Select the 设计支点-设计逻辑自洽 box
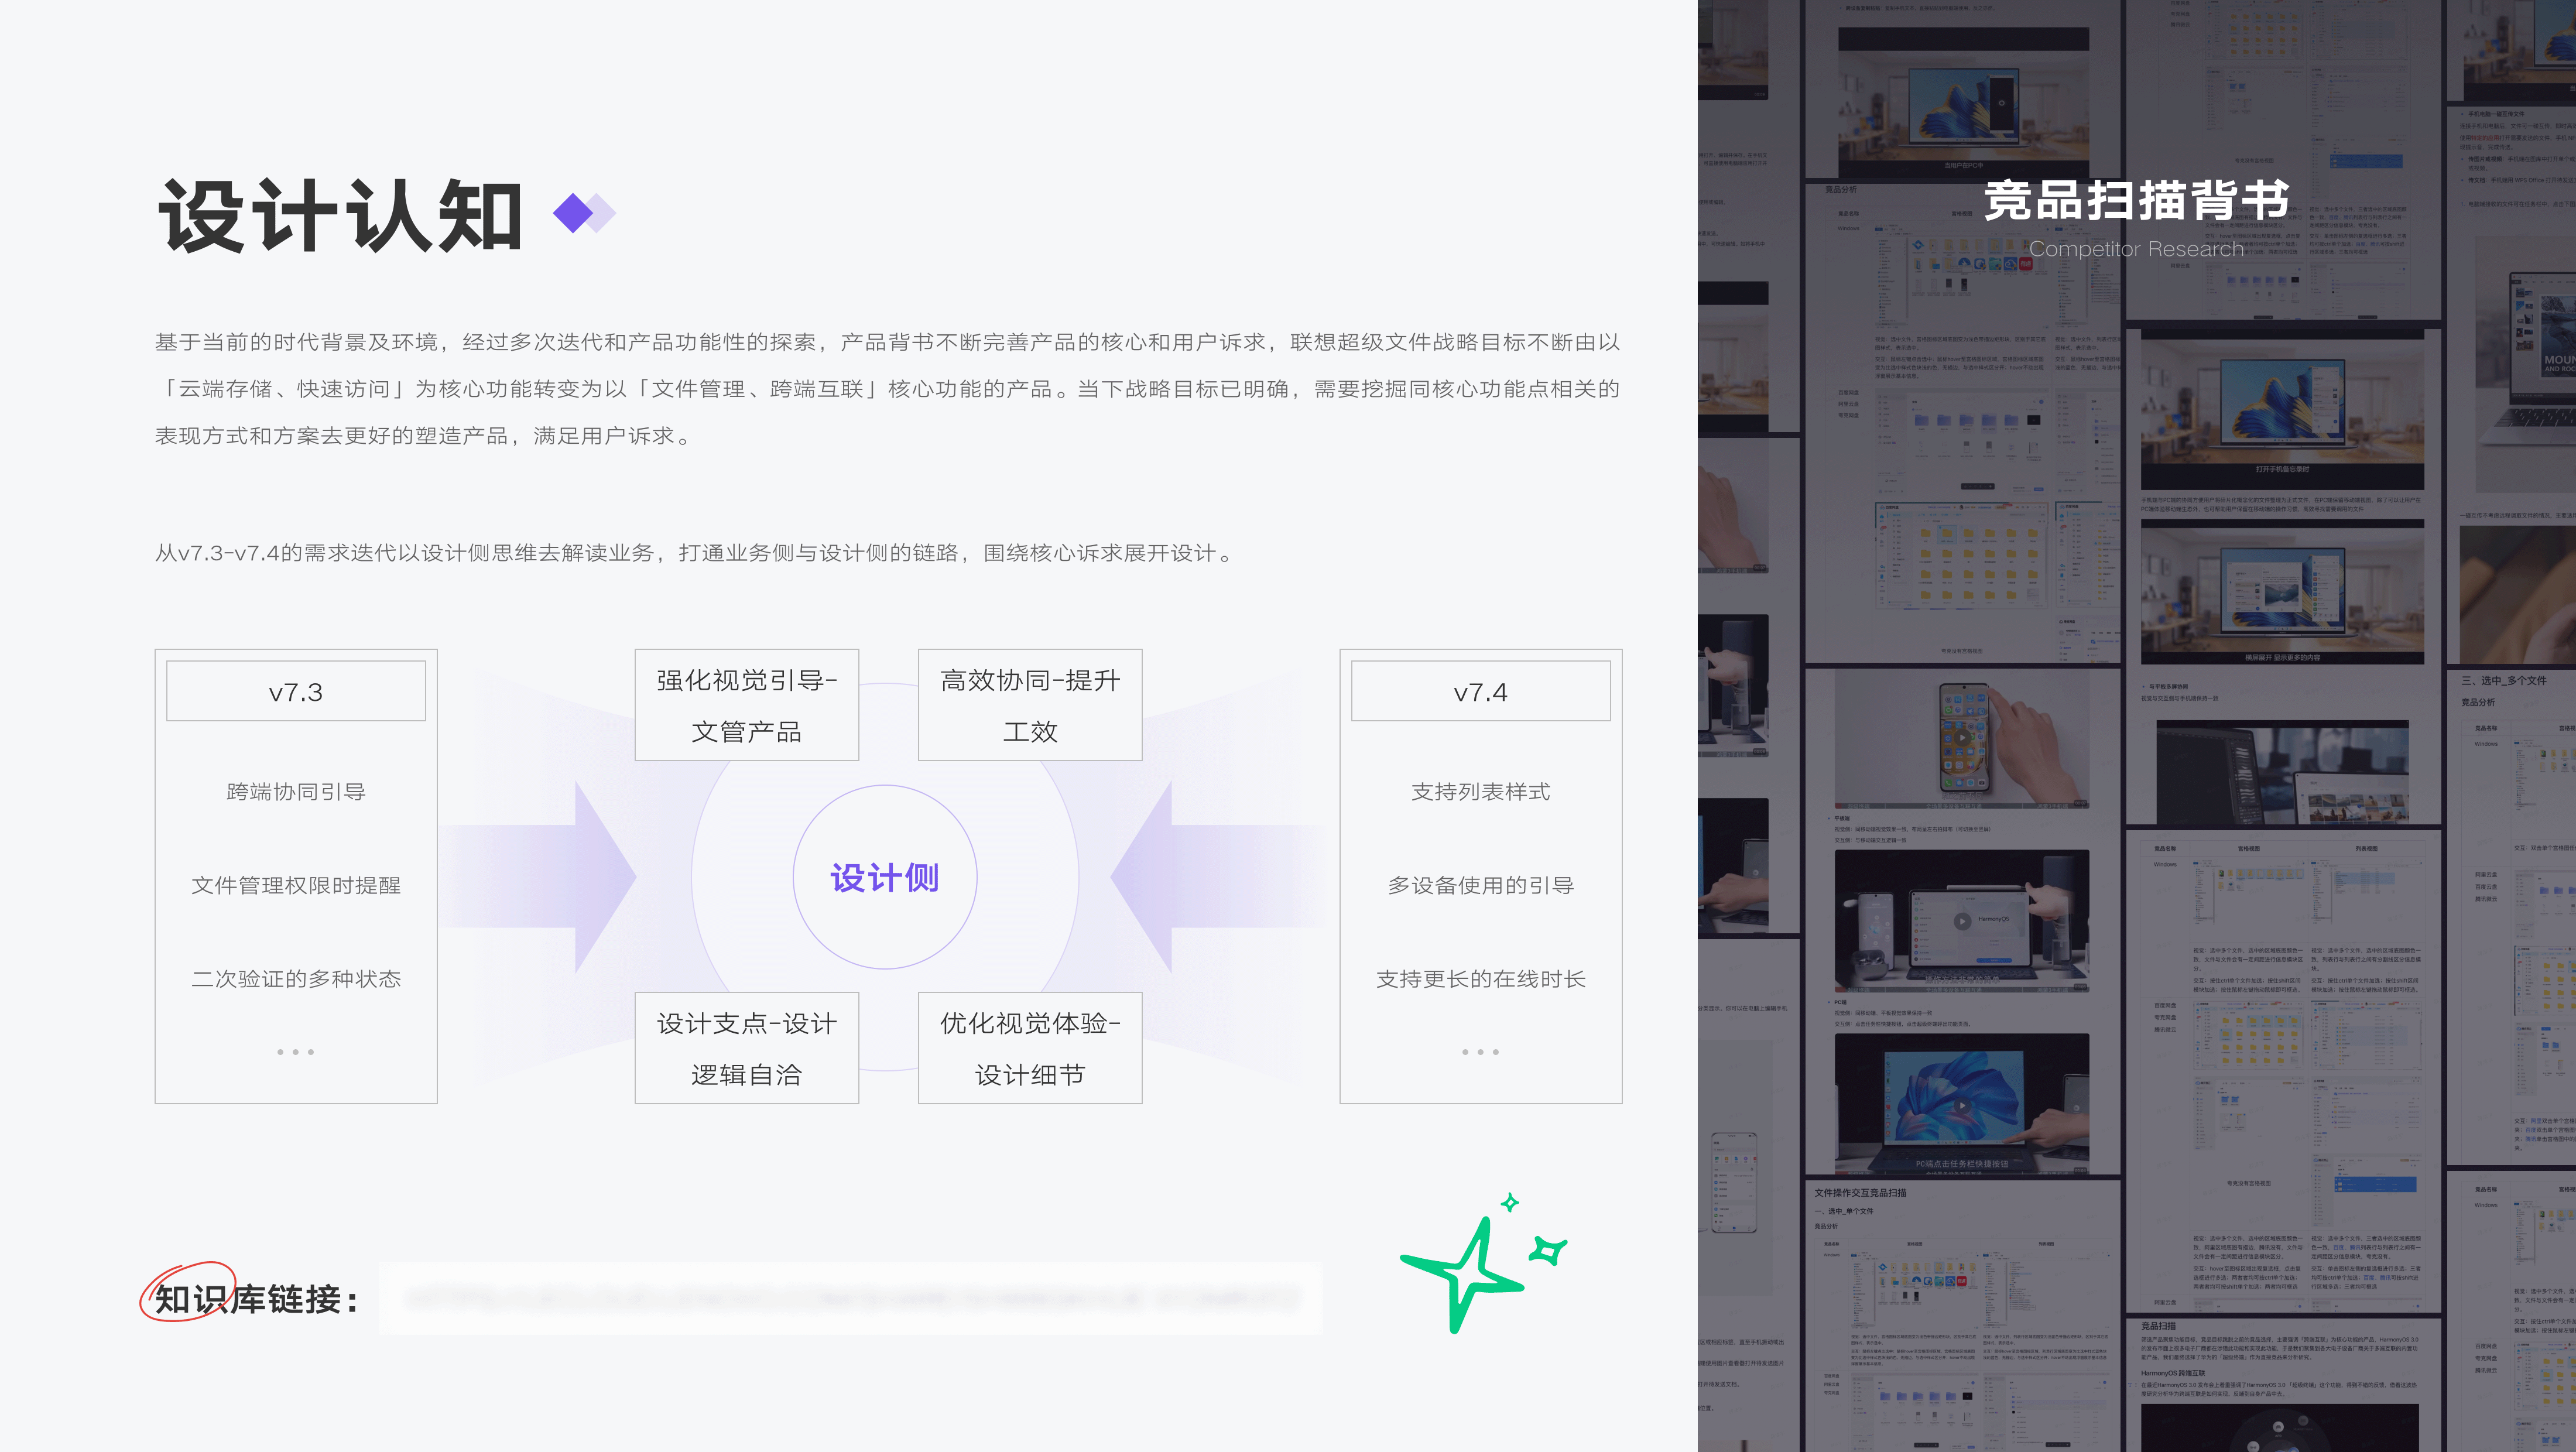 click(747, 1048)
